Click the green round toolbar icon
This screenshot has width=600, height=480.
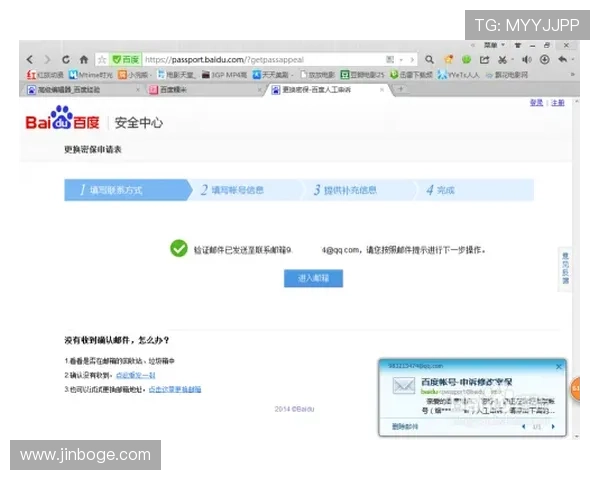tap(466, 59)
